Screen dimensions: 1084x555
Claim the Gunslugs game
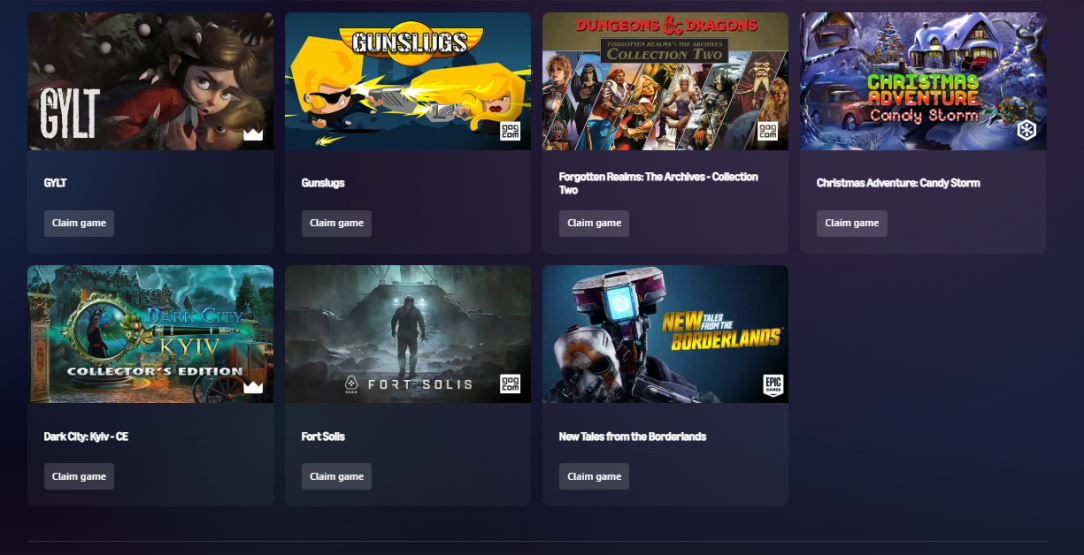tap(337, 223)
